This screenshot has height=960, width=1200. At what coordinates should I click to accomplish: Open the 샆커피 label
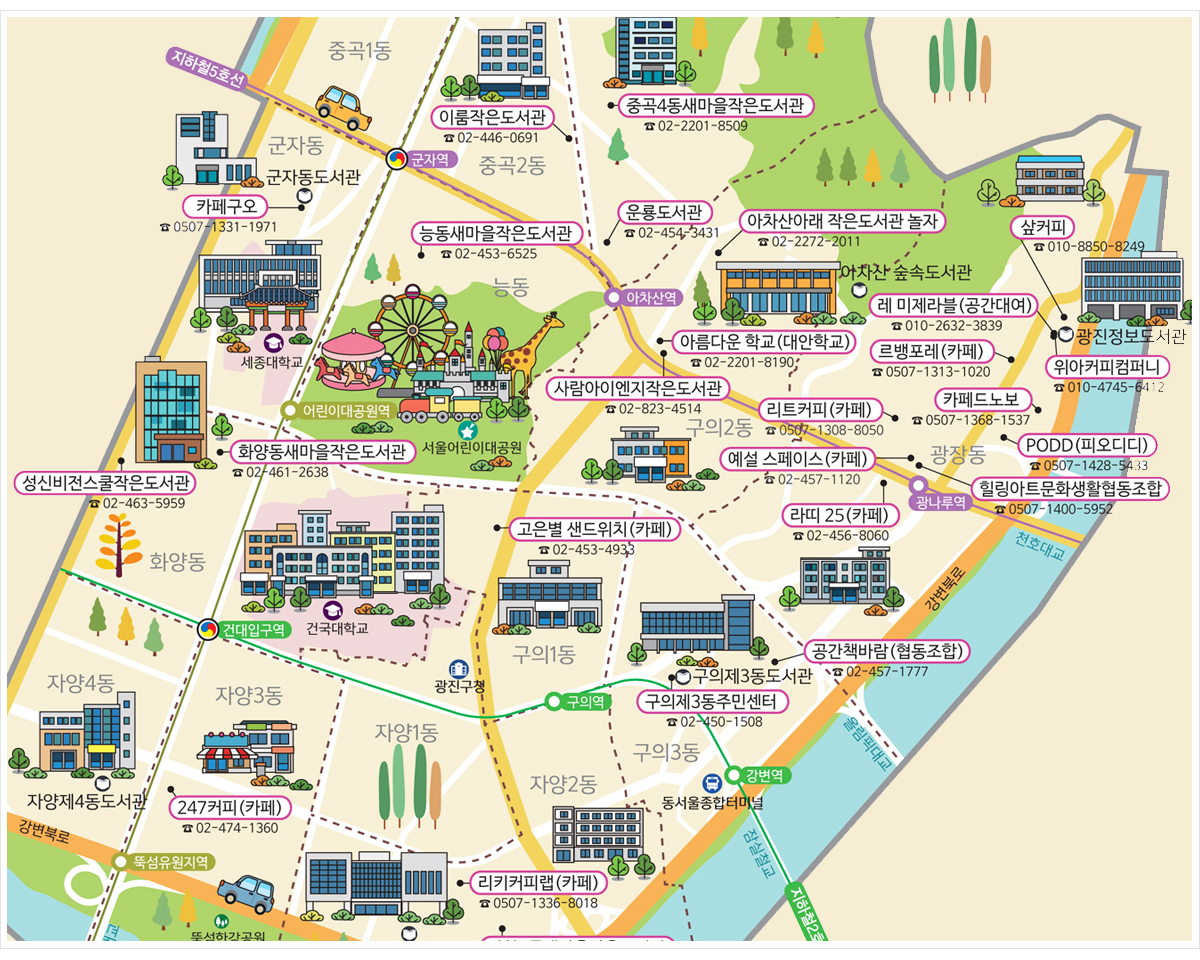(1041, 225)
